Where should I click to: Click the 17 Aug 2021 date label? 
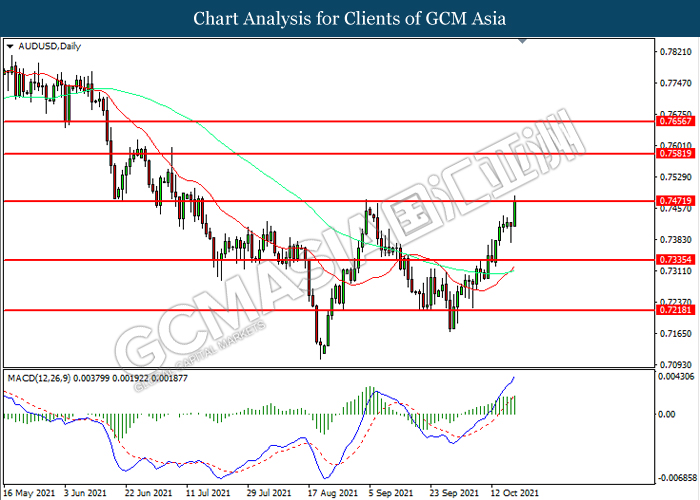tap(333, 493)
